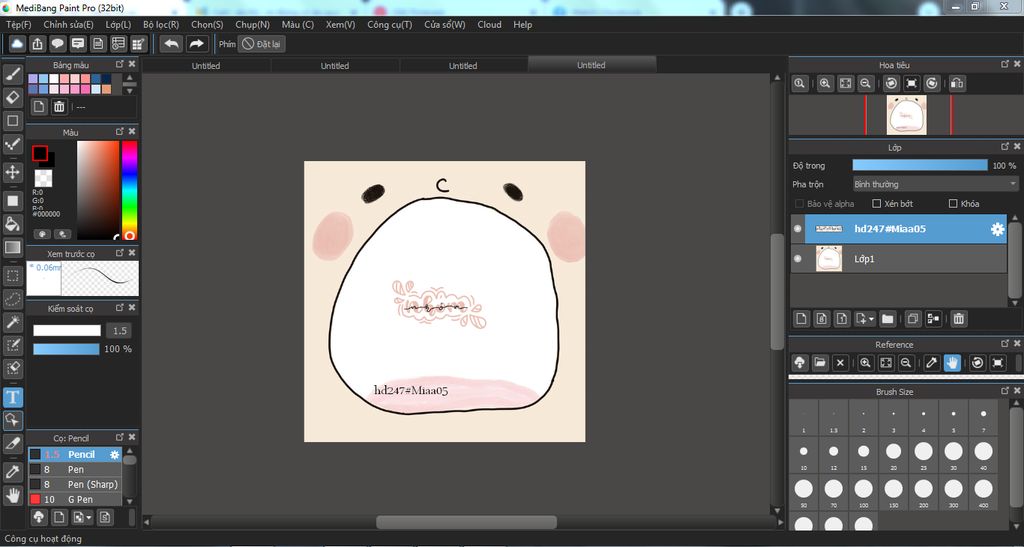Float the Brush Size panel
Image resolution: width=1024 pixels, height=547 pixels.
1005,390
